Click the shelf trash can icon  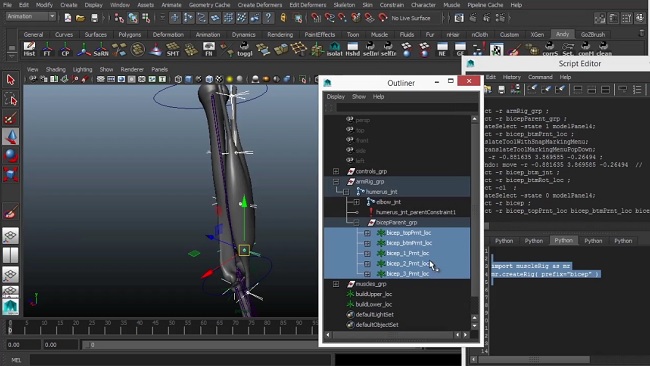point(642,33)
